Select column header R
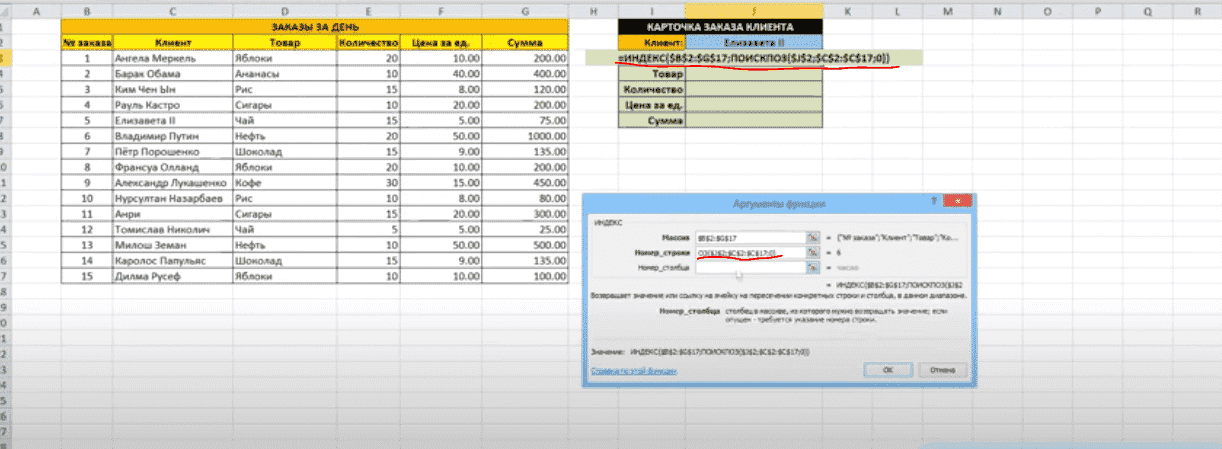Image resolution: width=1222 pixels, height=449 pixels. tap(1196, 9)
